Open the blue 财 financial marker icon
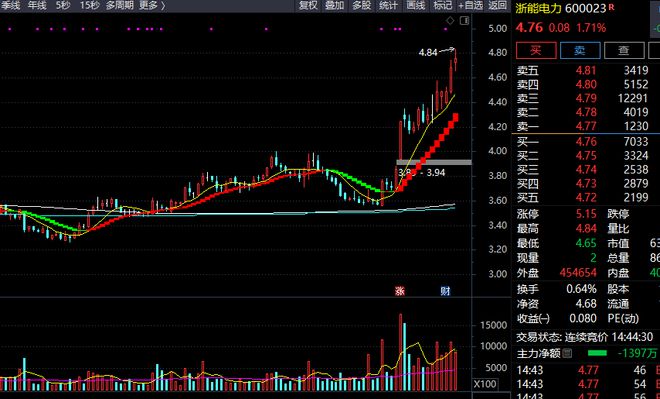The image size is (660, 399). tap(445, 291)
